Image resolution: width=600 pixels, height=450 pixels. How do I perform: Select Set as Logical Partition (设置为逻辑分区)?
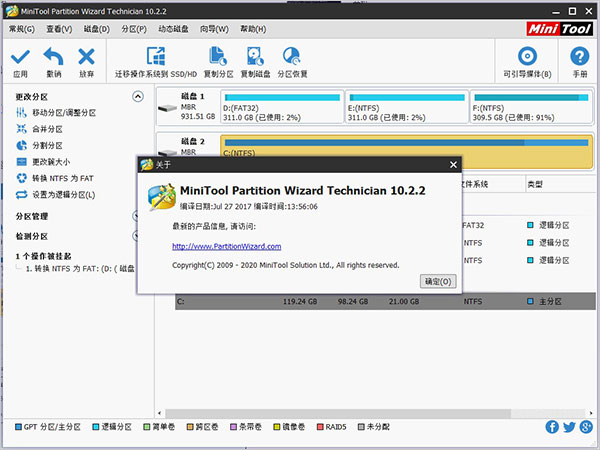coord(55,195)
